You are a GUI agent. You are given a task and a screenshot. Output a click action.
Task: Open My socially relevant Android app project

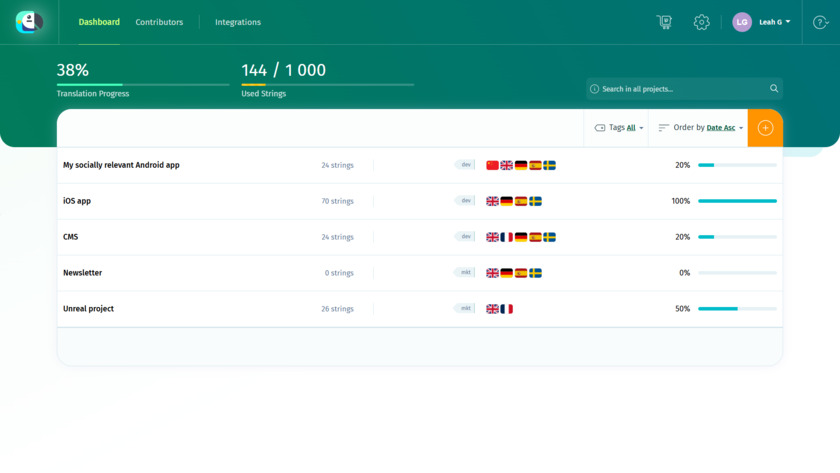121,165
